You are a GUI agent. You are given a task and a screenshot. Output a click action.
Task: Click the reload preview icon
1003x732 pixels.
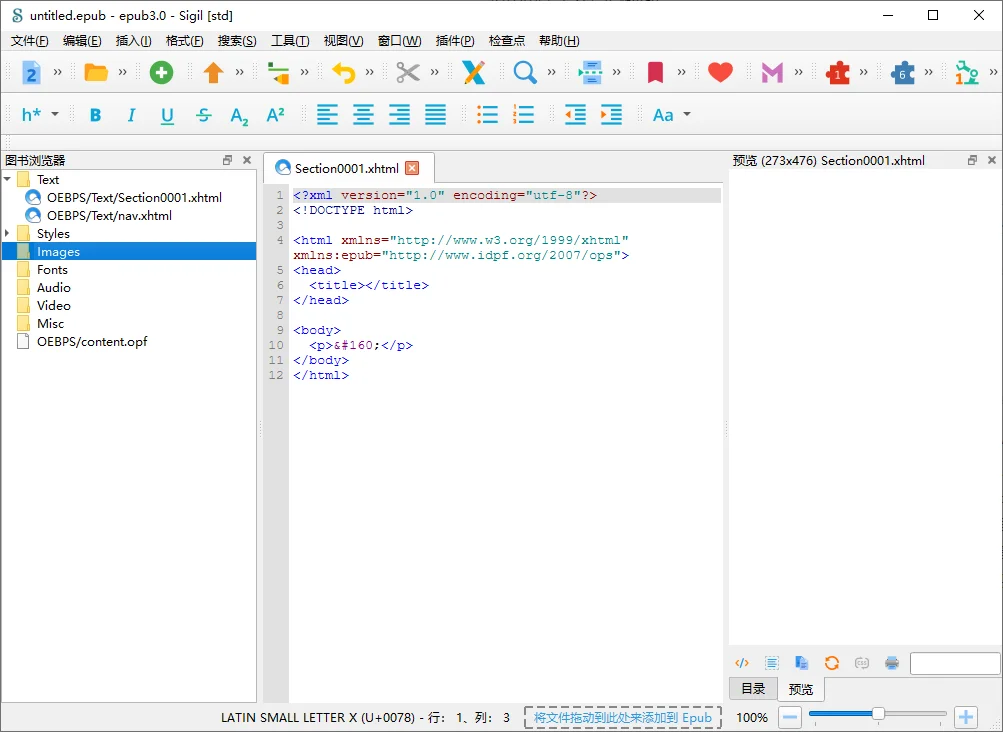832,663
